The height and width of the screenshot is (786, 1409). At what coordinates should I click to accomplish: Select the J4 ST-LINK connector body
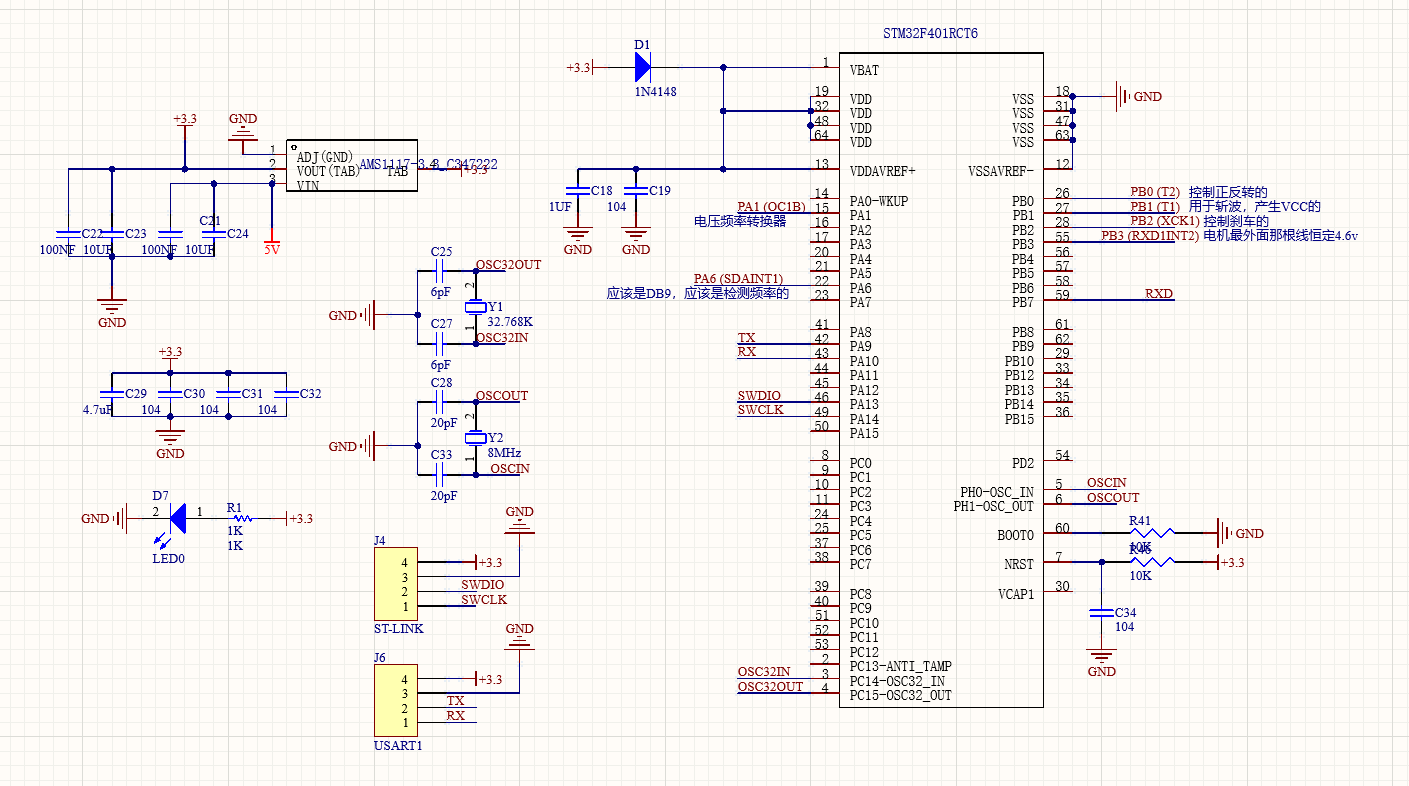pyautogui.click(x=396, y=584)
